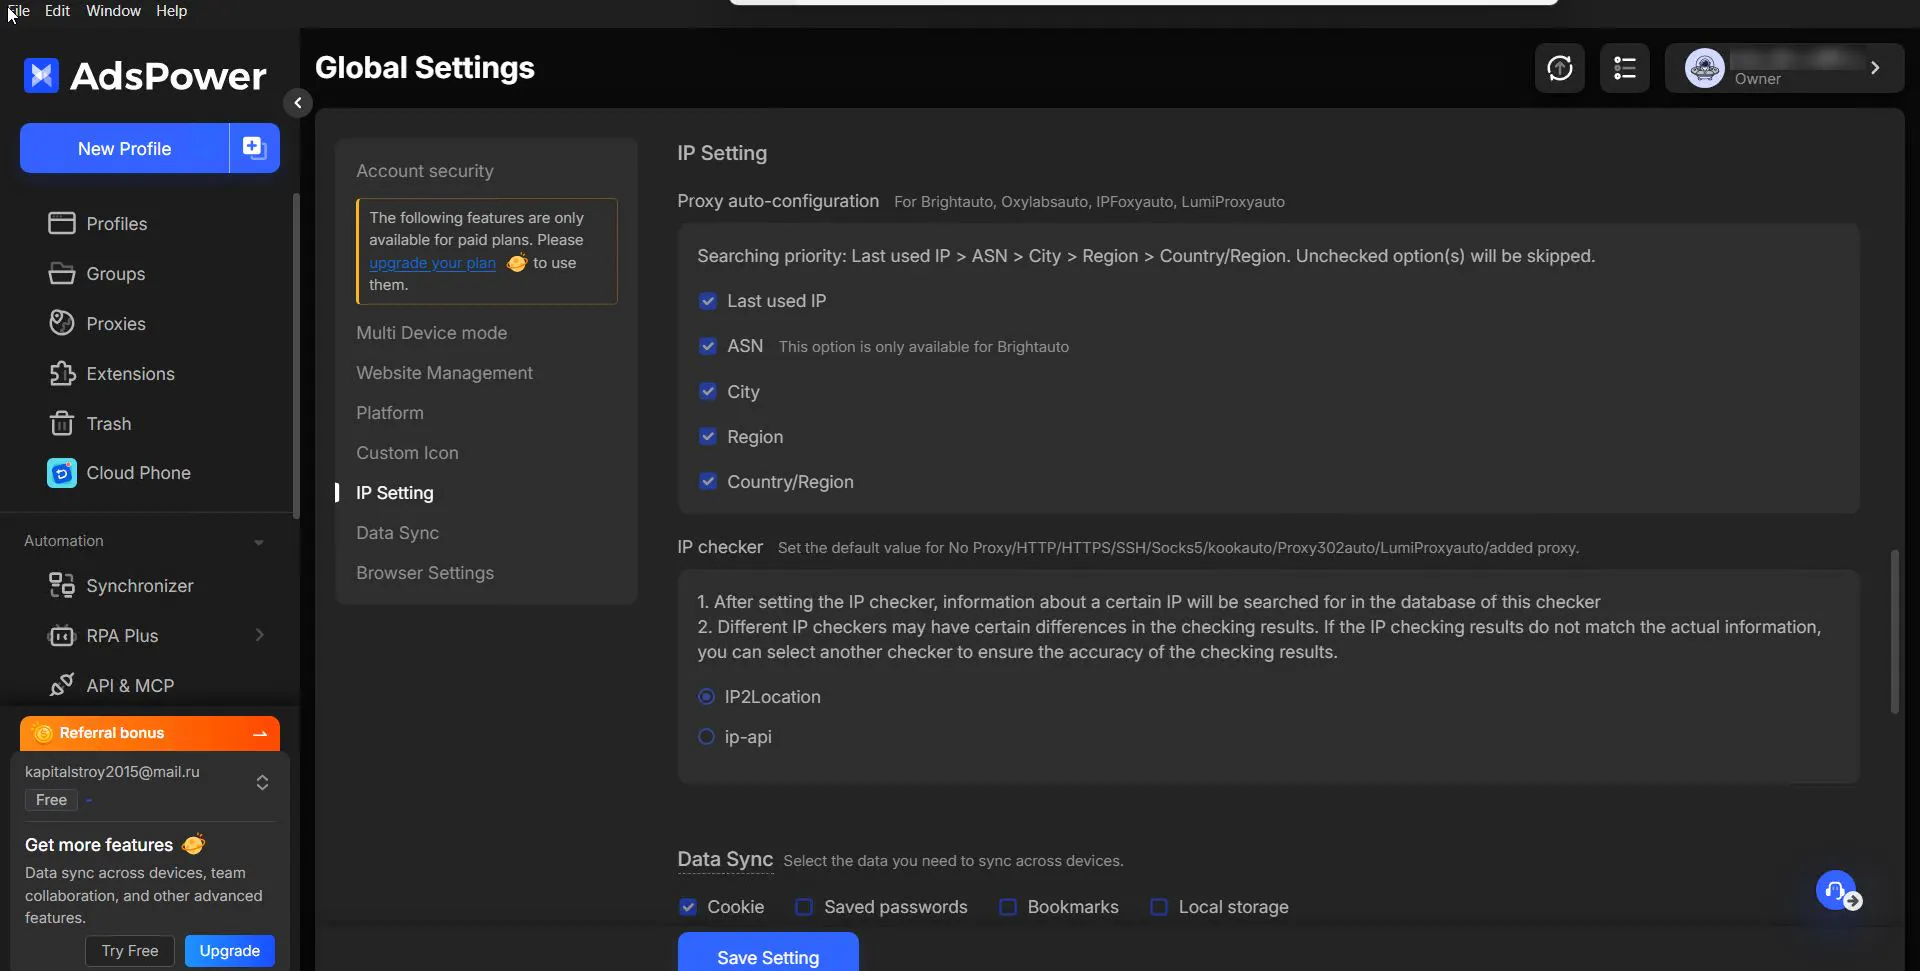Click the settings page vertical scrollbar
Screen dimensions: 1920x971
(x=1894, y=631)
